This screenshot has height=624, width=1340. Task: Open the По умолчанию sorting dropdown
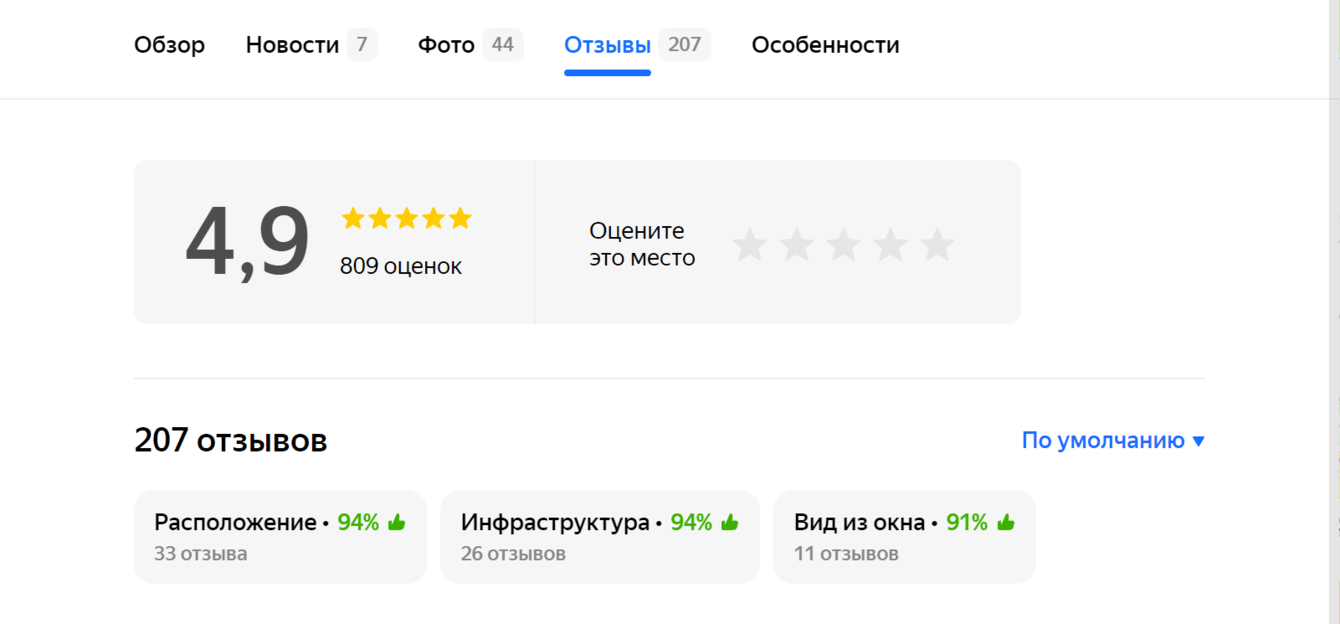[1103, 440]
